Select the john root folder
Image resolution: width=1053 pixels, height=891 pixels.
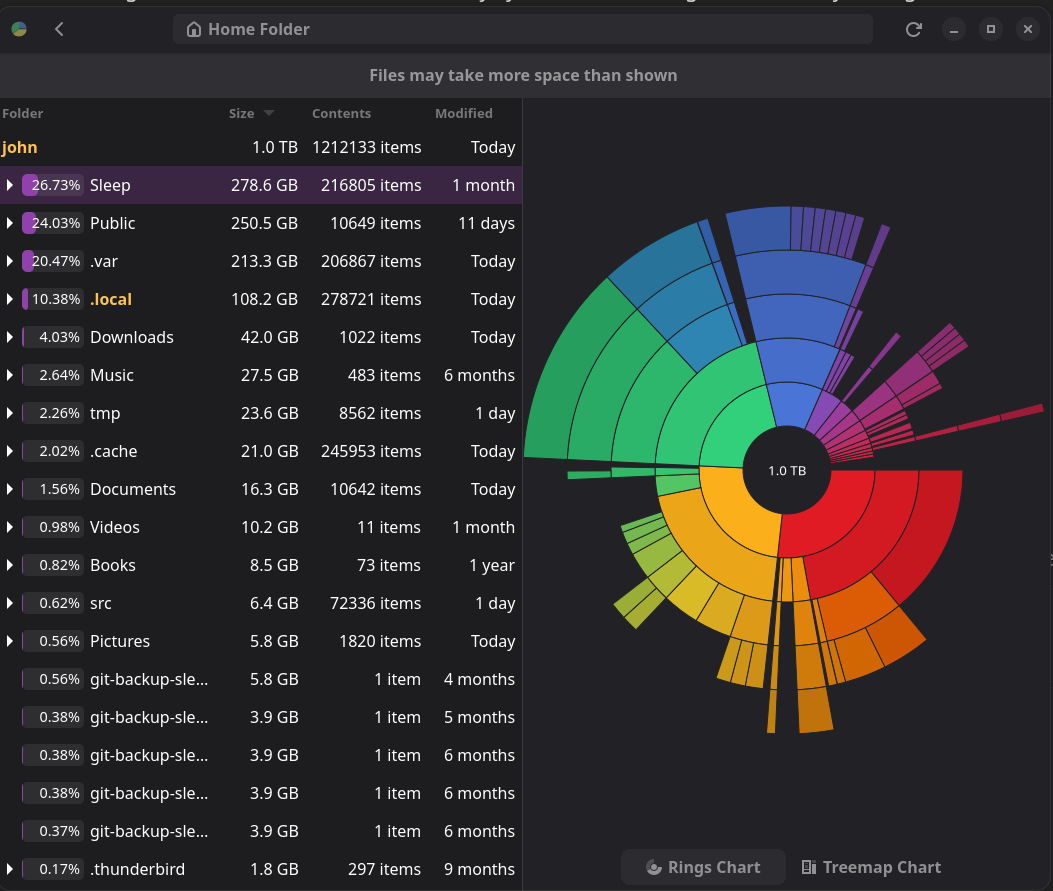point(261,147)
